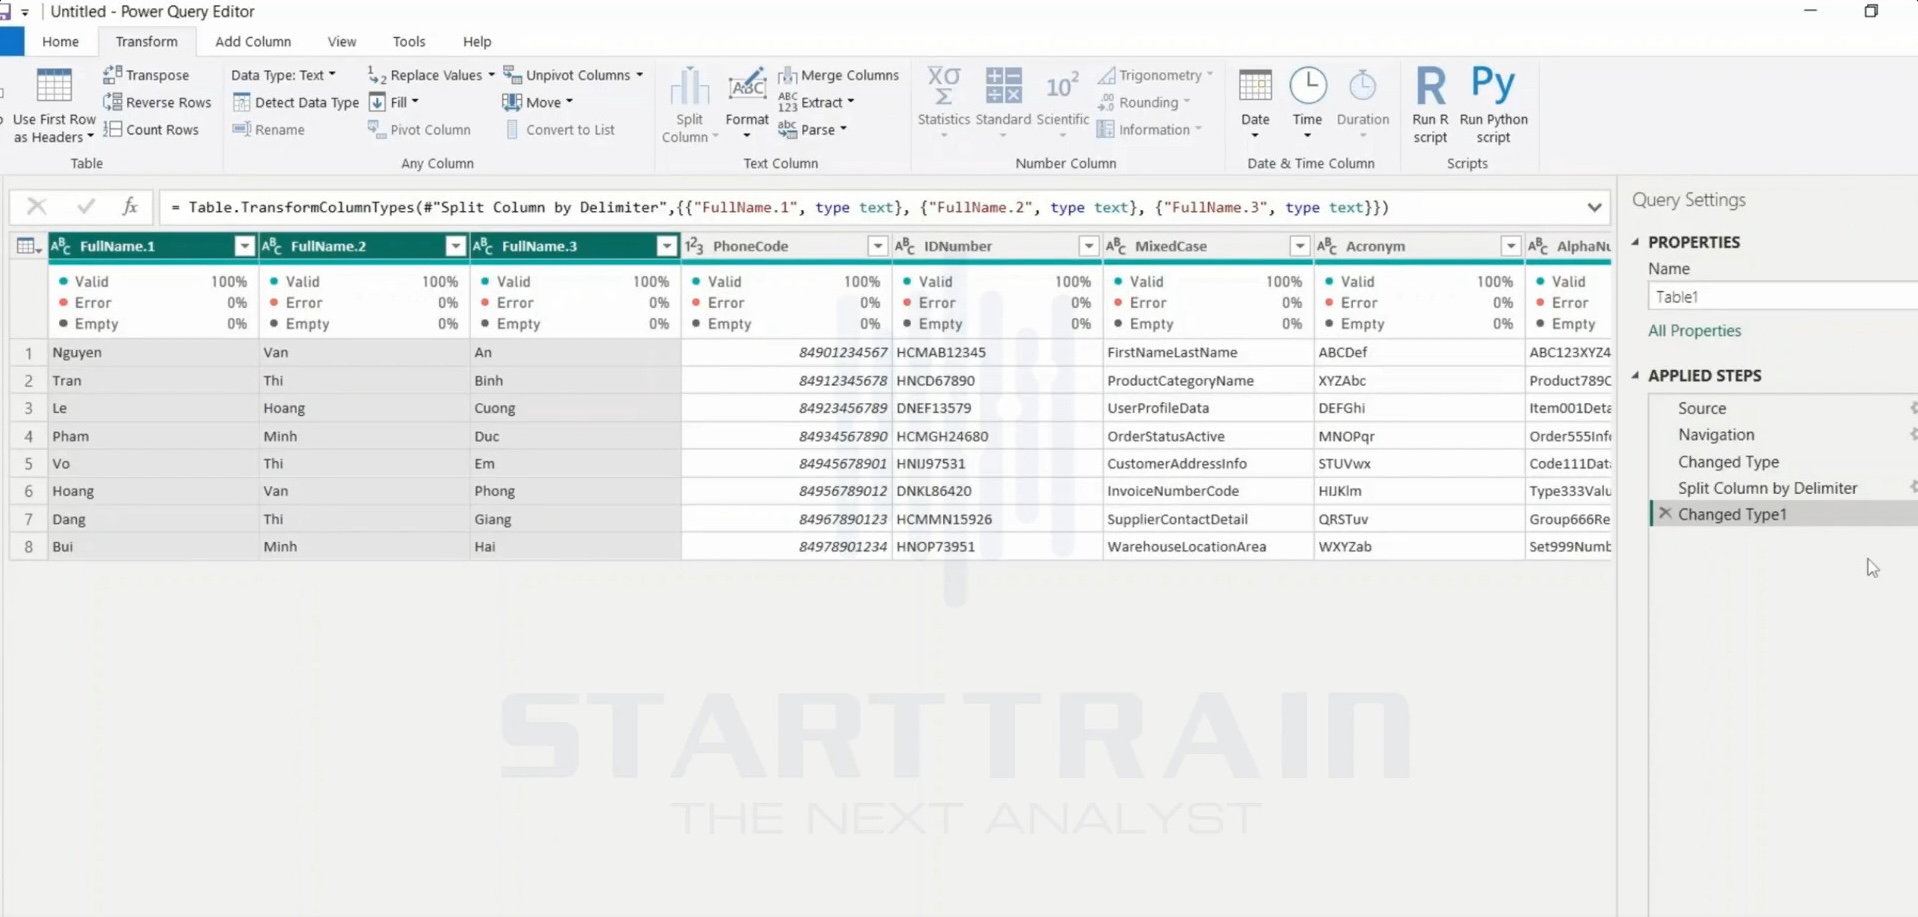
Task: Click Run Python script icon
Action: pyautogui.click(x=1493, y=84)
